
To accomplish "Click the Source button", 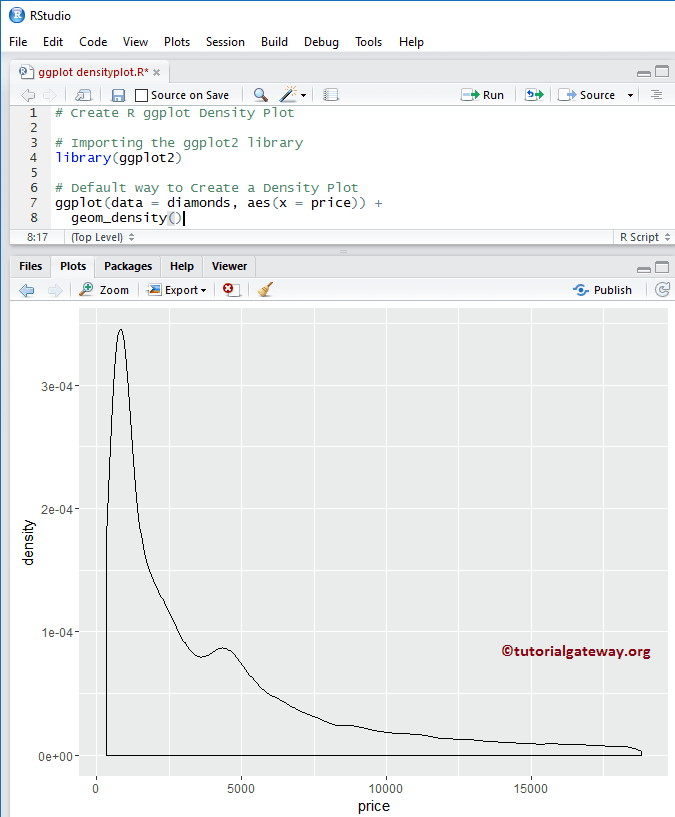I will coord(587,95).
